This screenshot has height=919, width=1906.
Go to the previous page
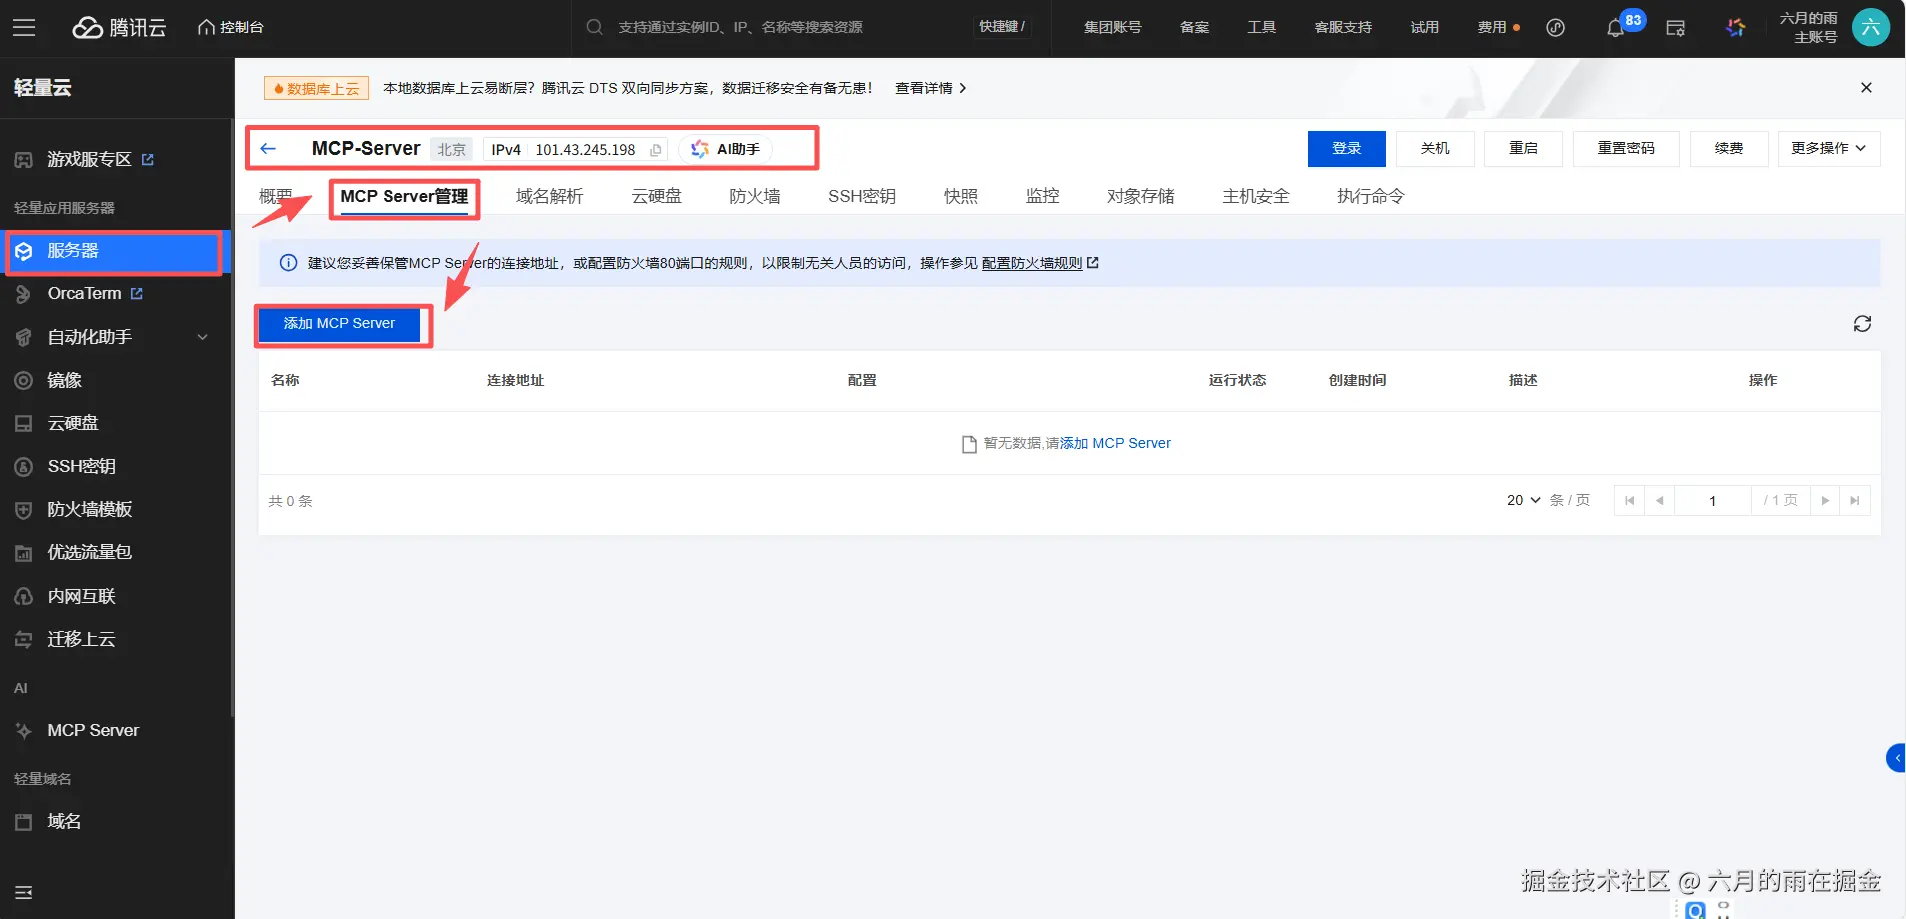click(x=1659, y=501)
